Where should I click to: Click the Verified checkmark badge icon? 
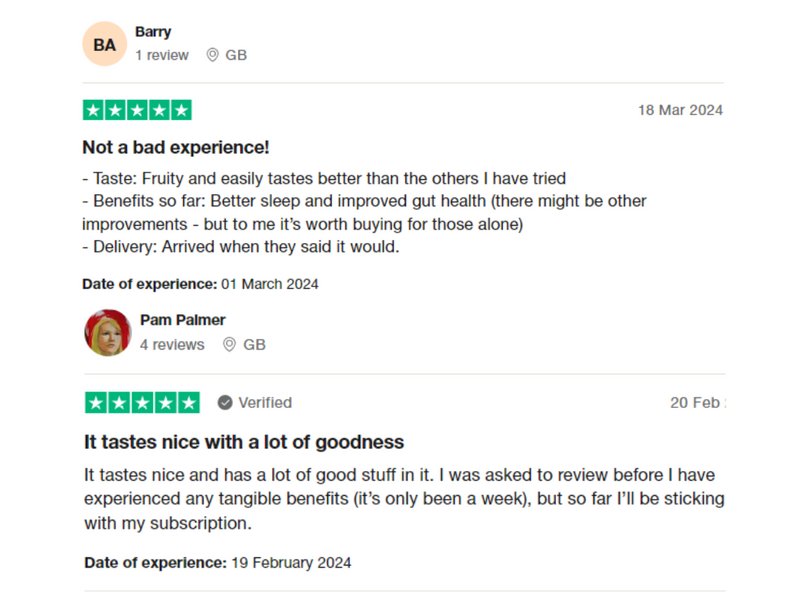[225, 402]
